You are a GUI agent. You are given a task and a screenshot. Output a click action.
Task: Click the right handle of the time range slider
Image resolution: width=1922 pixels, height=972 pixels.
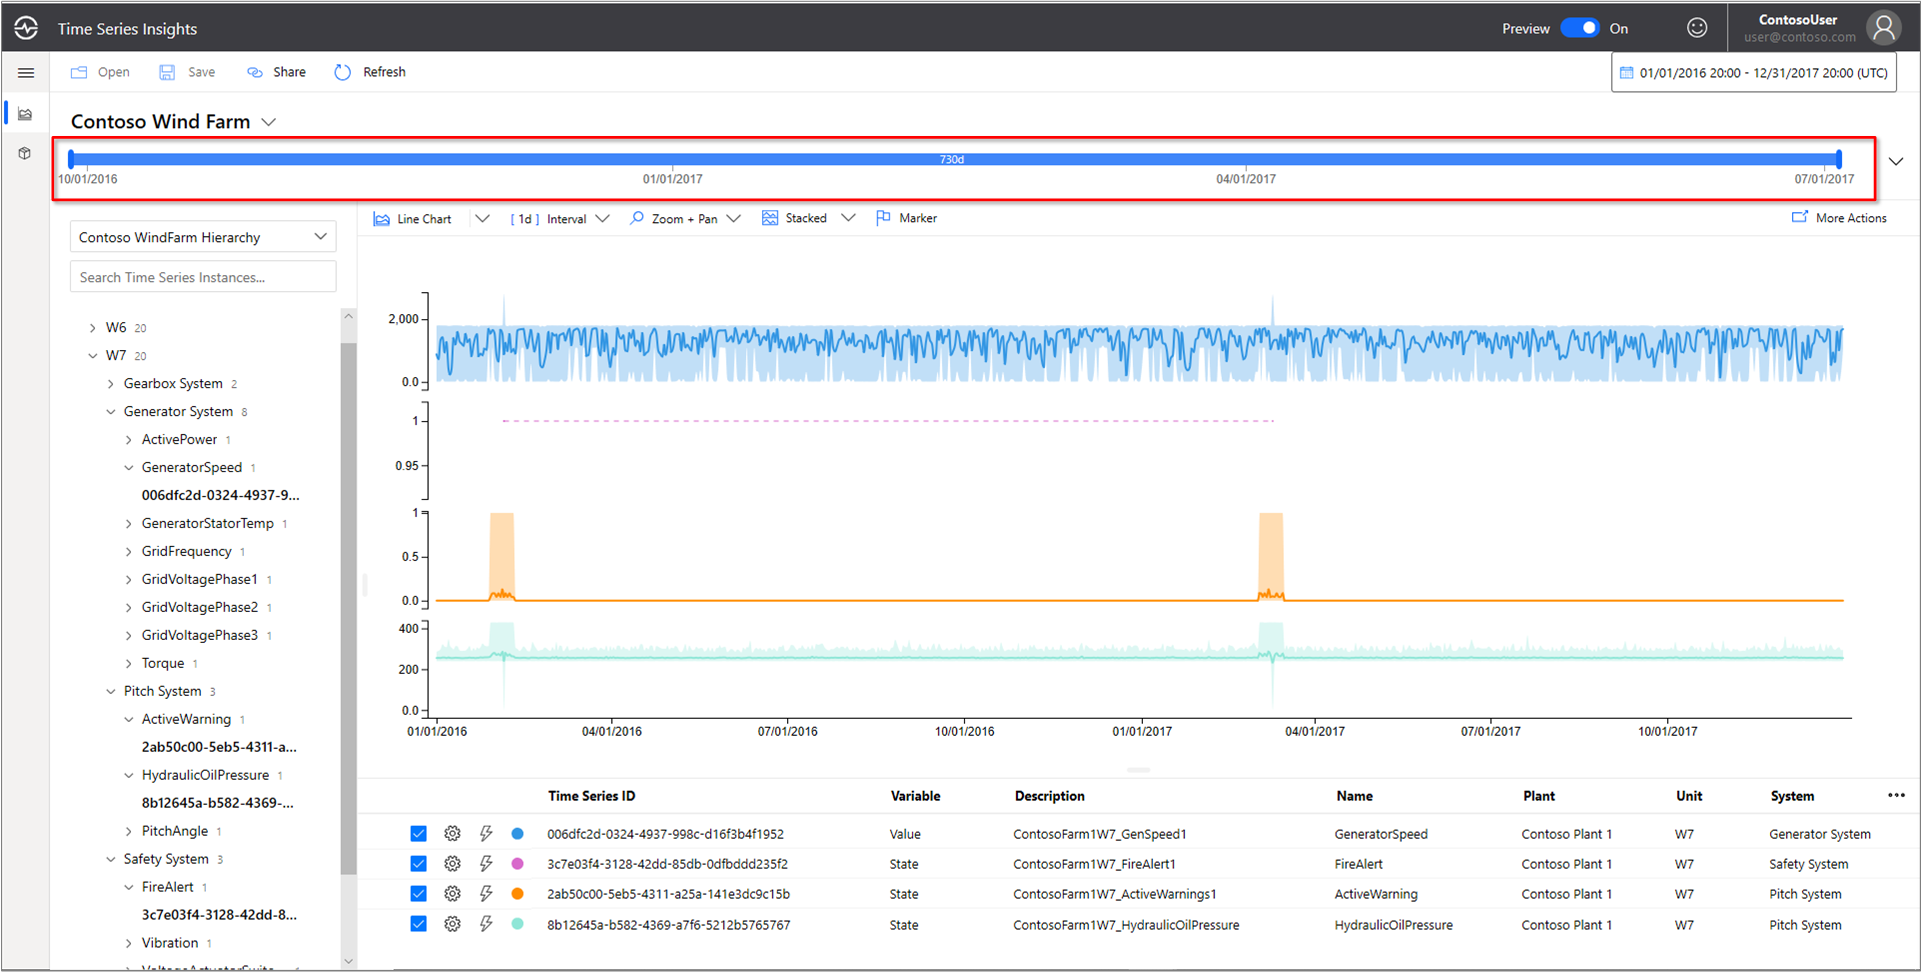pos(1838,159)
